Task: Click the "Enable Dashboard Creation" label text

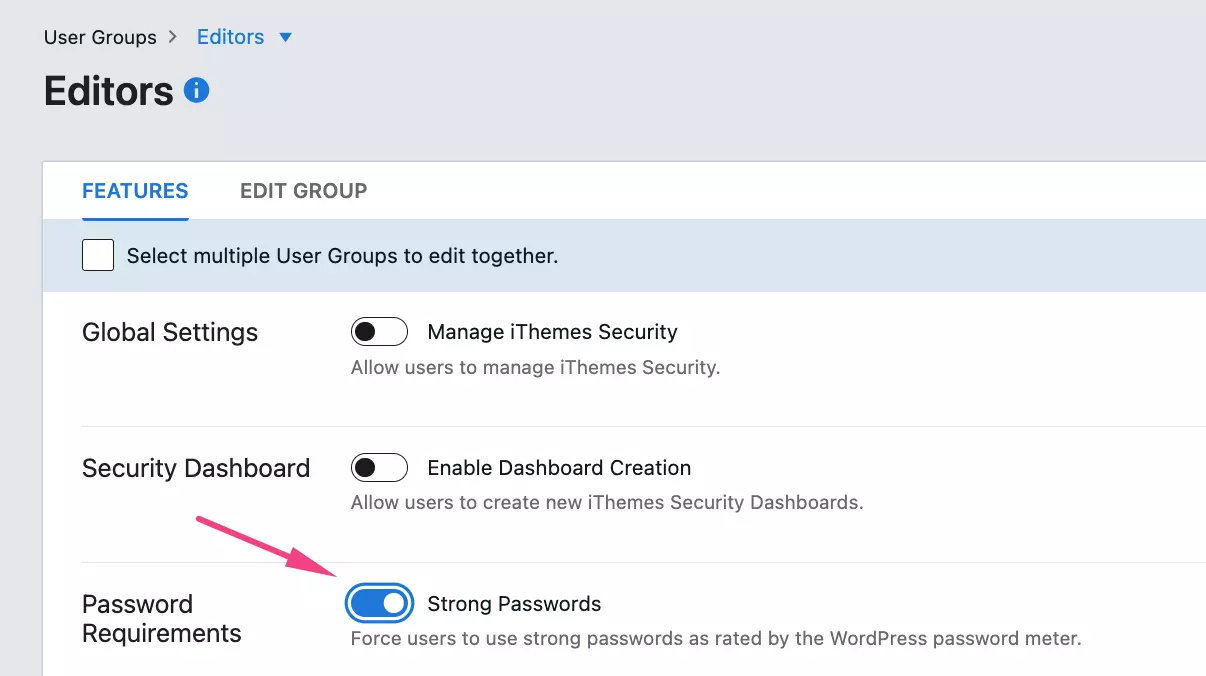Action: (559, 468)
